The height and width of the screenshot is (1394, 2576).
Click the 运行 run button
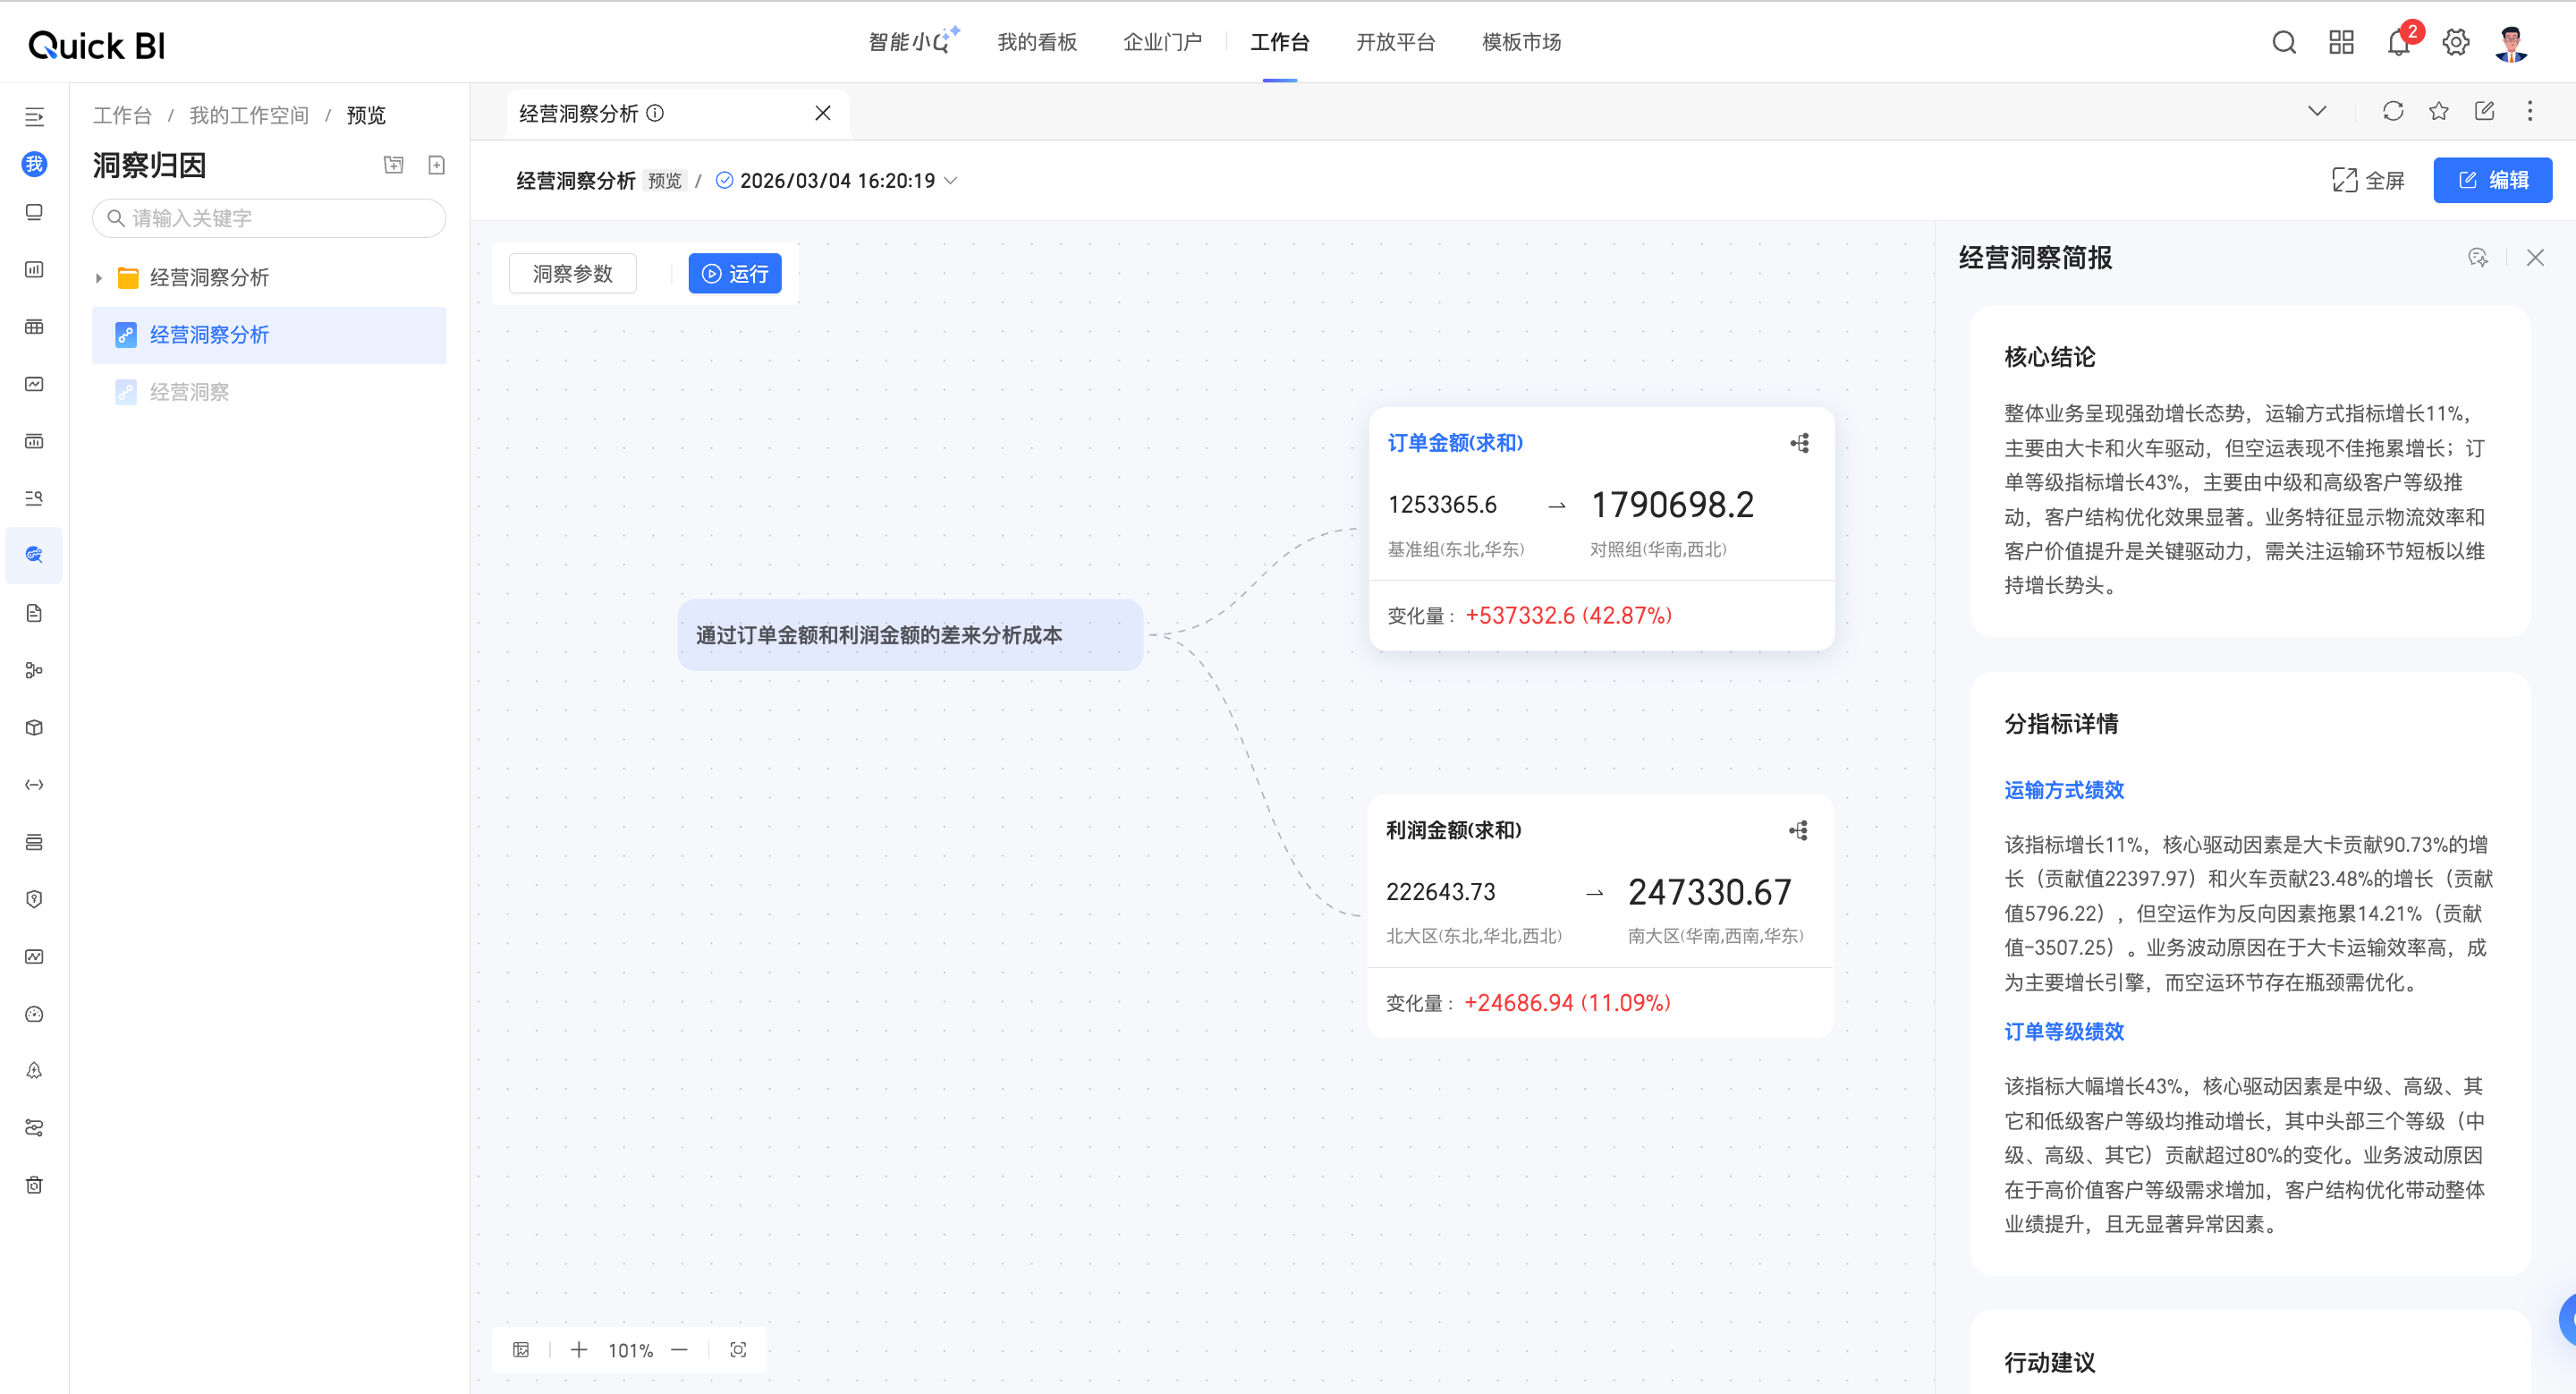click(x=734, y=274)
